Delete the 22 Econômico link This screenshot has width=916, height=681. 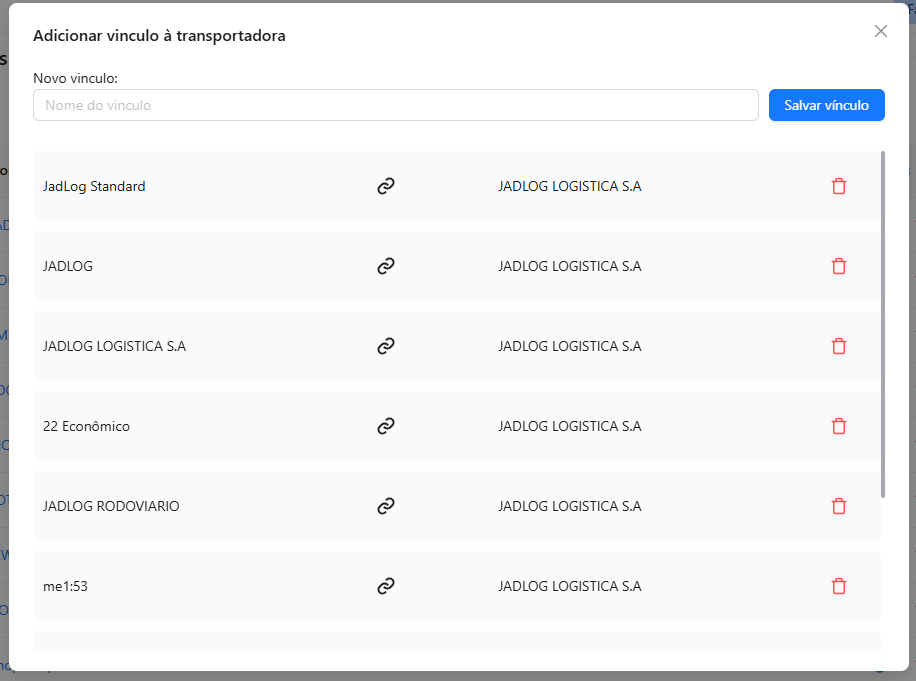click(839, 426)
